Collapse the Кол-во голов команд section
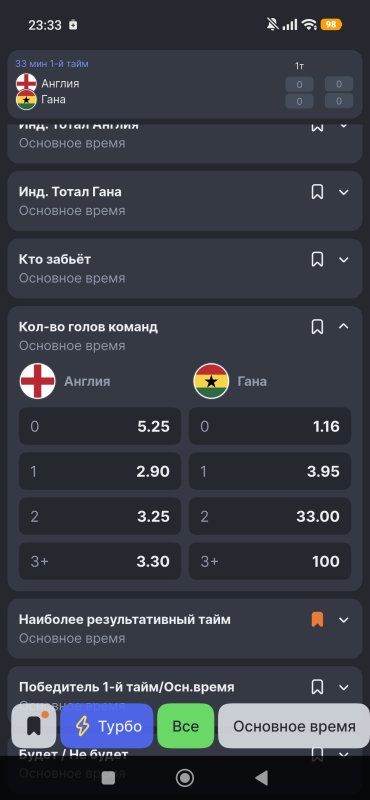370x800 pixels. 344,327
